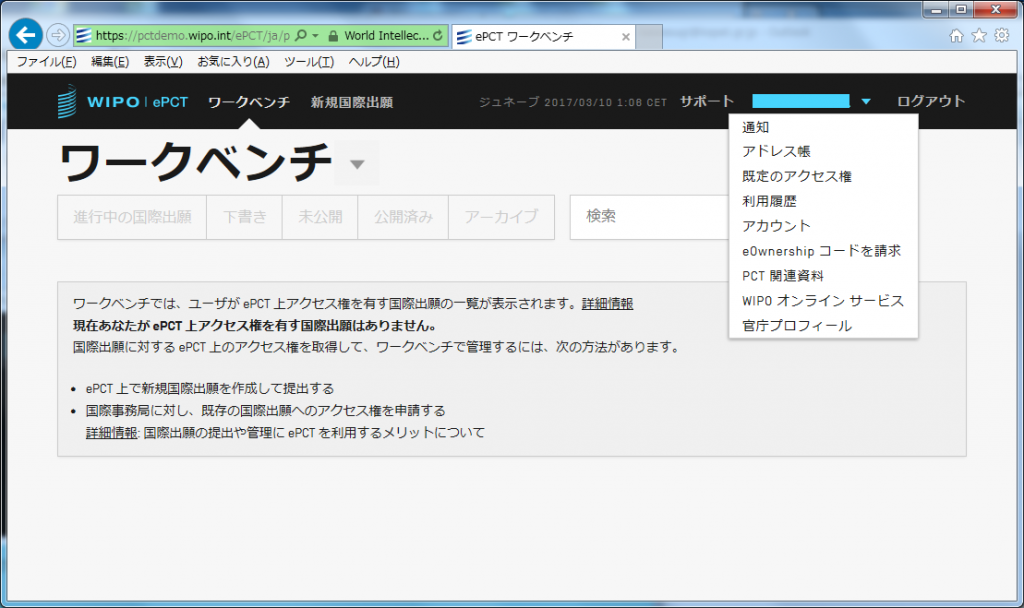Expand the ワークベンチ title dropdown arrow

(x=357, y=165)
